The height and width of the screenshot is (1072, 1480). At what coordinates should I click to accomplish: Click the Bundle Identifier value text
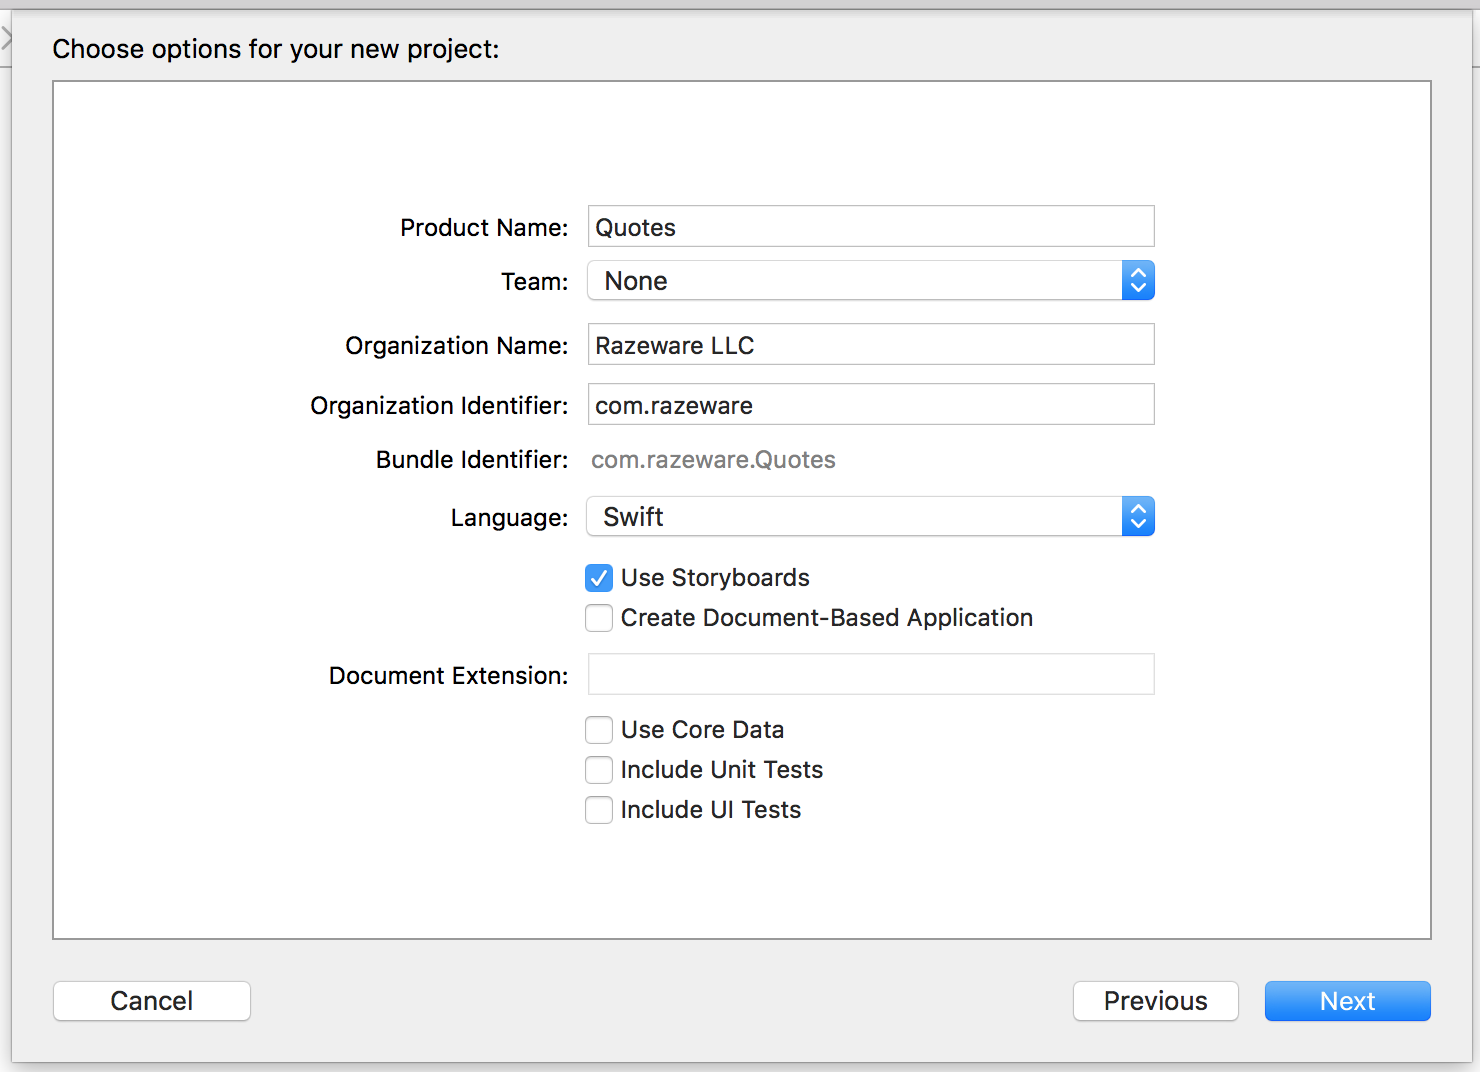click(x=713, y=460)
